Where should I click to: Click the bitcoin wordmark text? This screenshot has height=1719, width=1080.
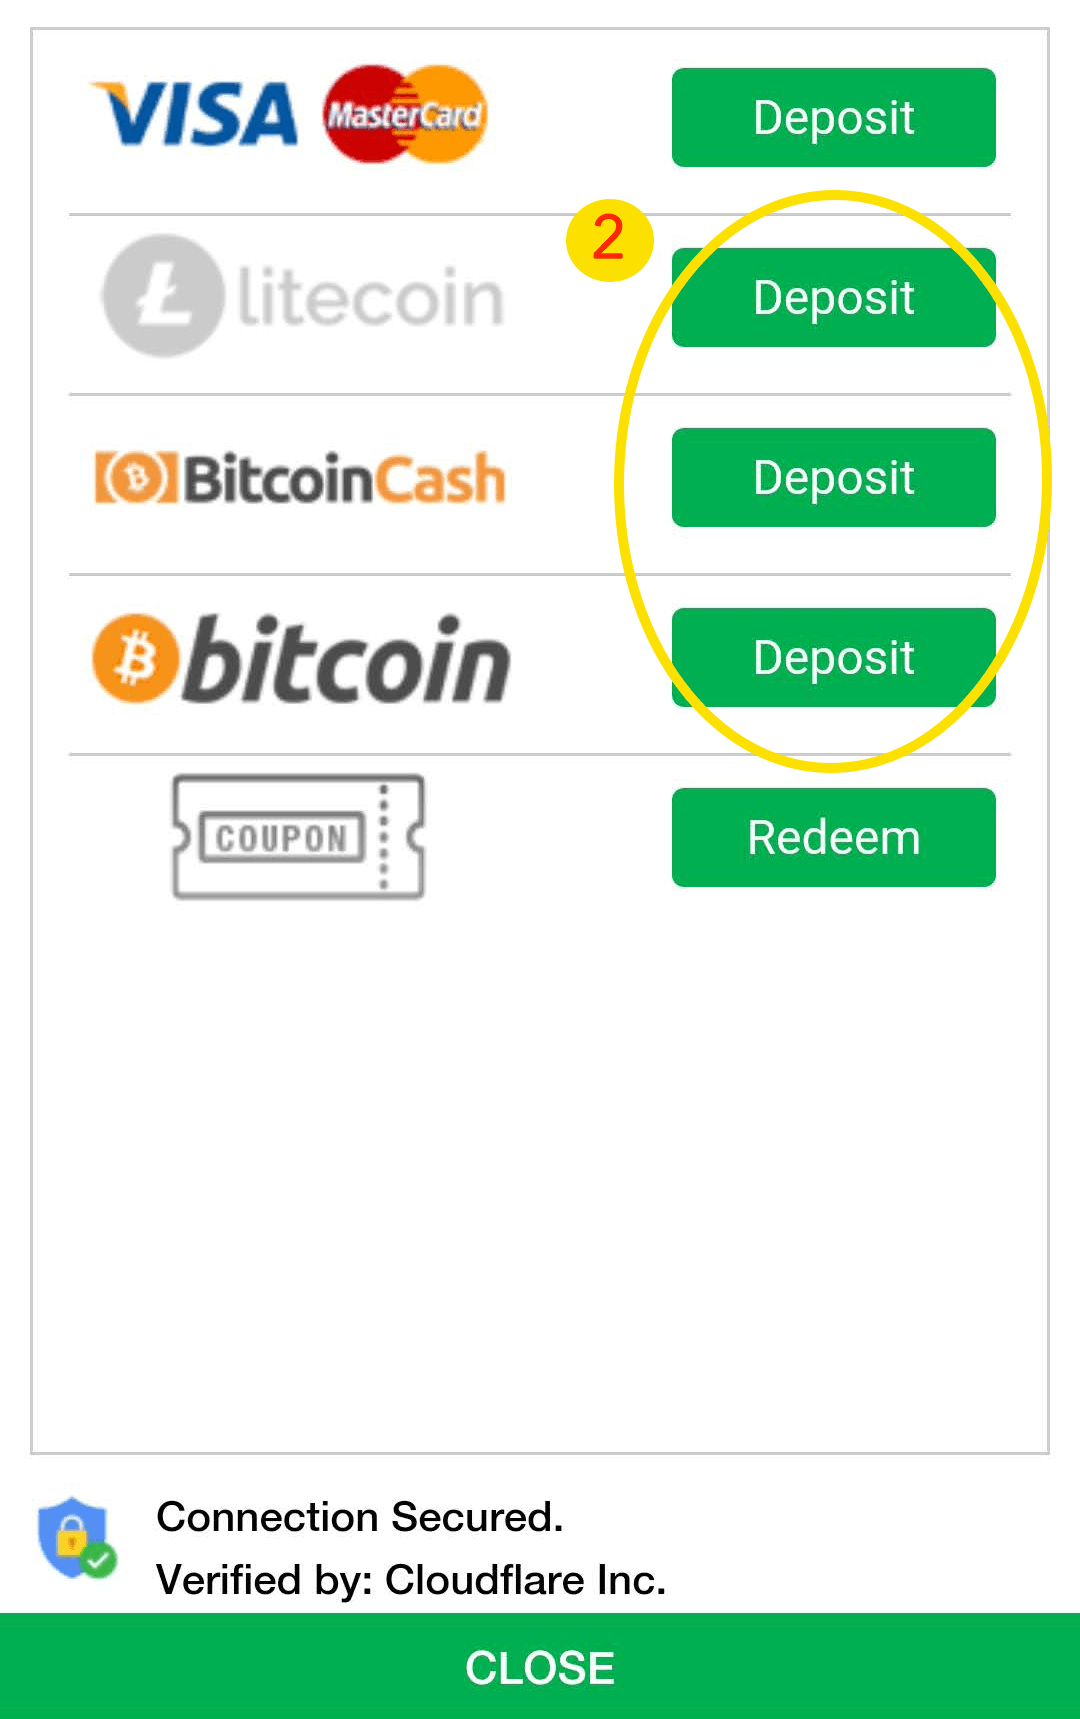pyautogui.click(x=349, y=658)
